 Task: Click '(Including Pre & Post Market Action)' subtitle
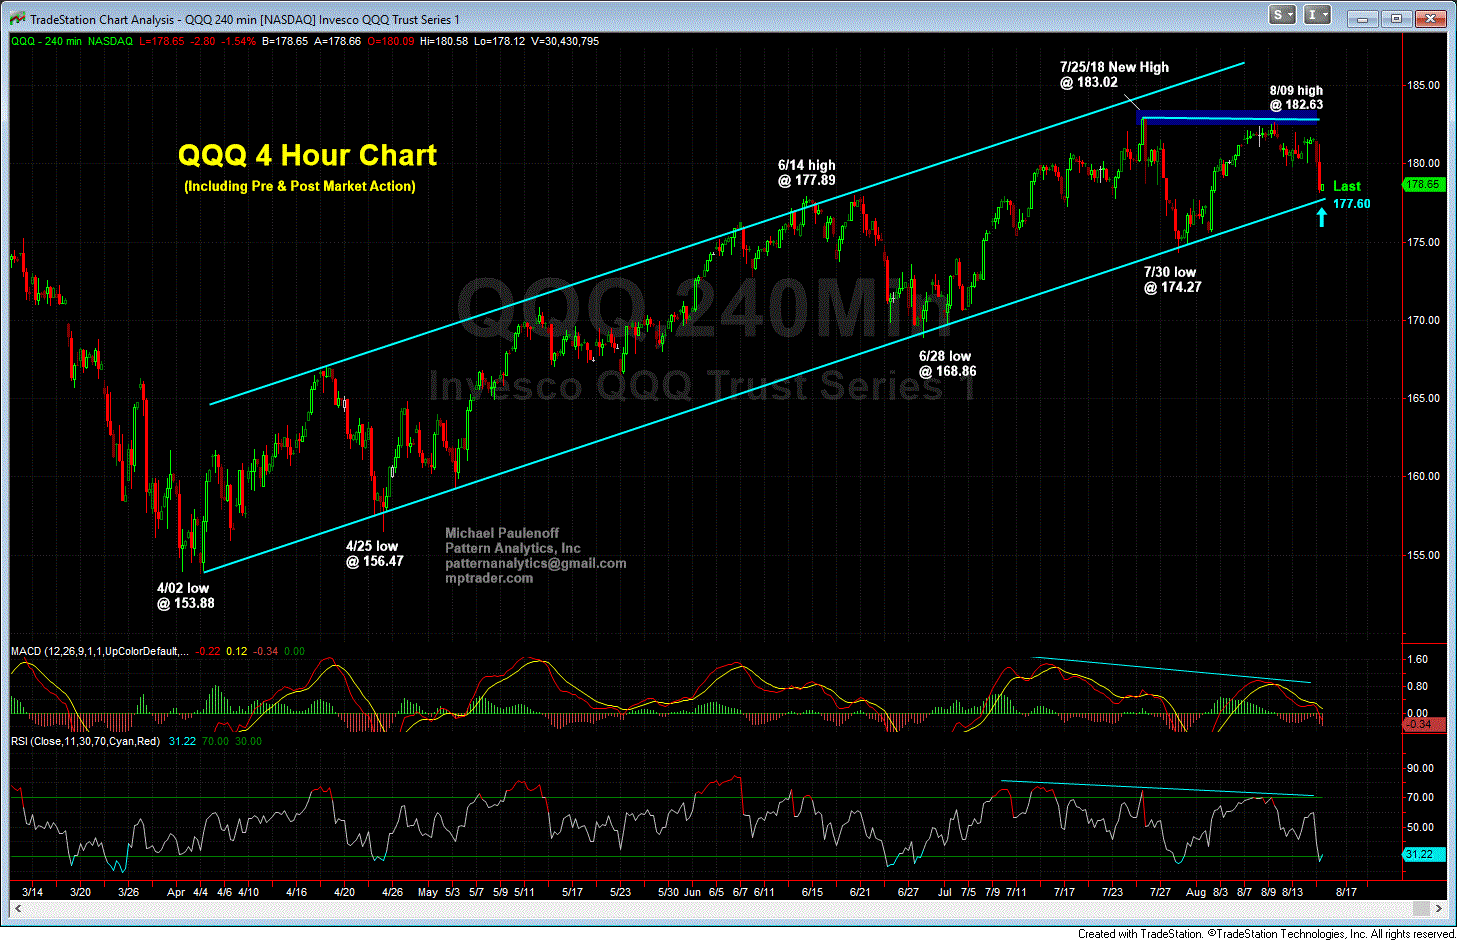(299, 186)
